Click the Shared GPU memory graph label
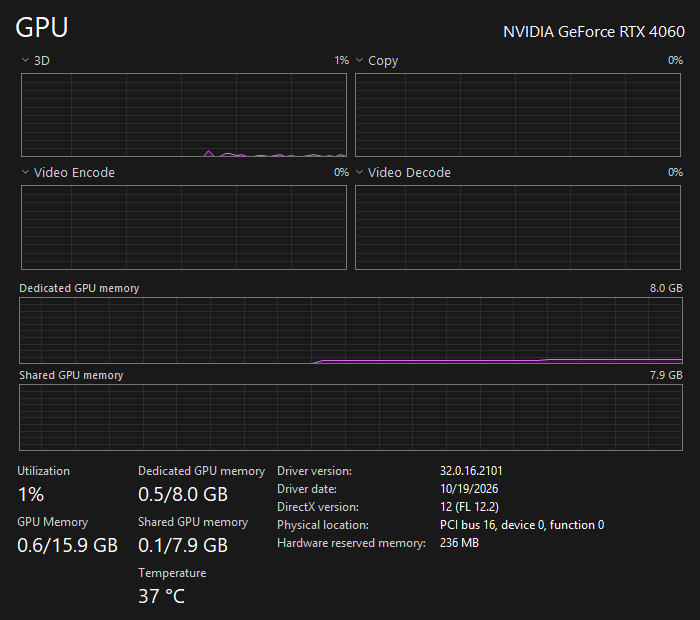 coord(71,375)
